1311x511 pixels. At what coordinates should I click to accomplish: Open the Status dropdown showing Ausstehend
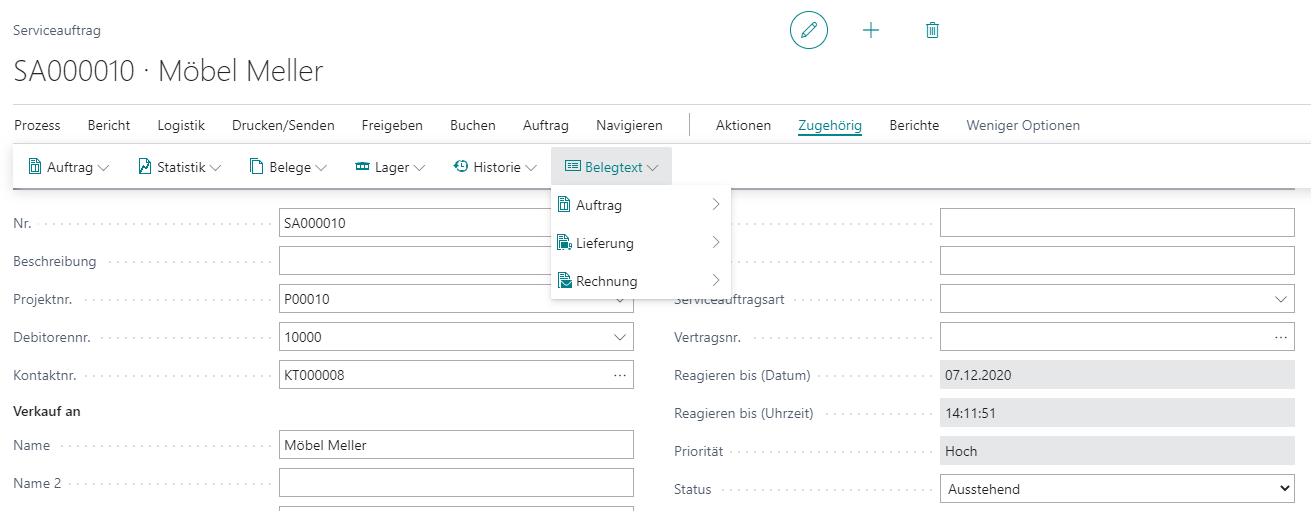pyautogui.click(x=1117, y=489)
